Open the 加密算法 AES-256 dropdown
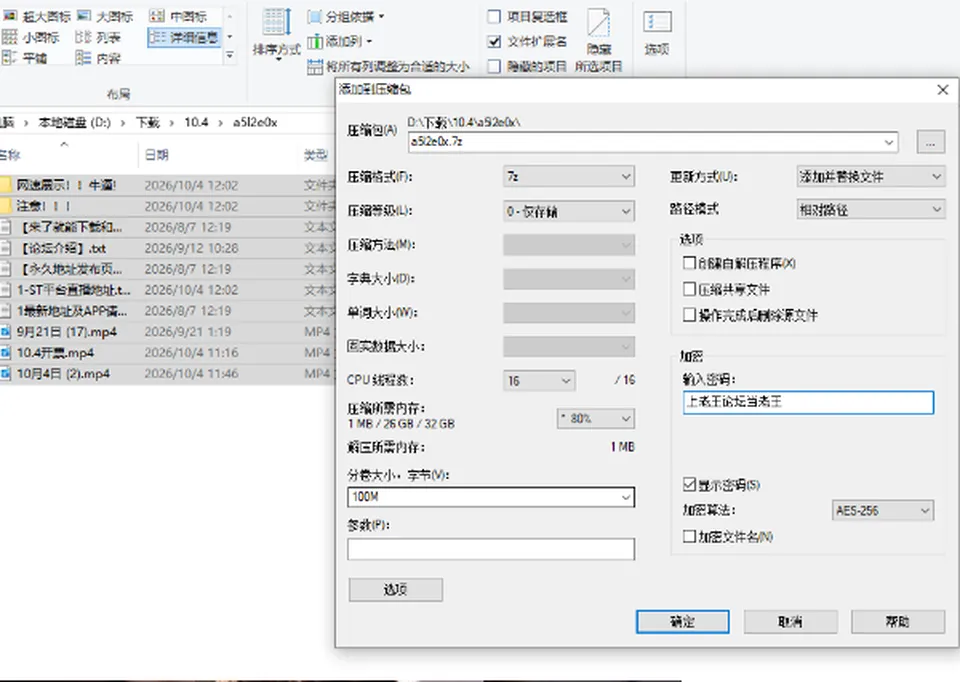Screen dimensions: 960x682 tap(883, 511)
